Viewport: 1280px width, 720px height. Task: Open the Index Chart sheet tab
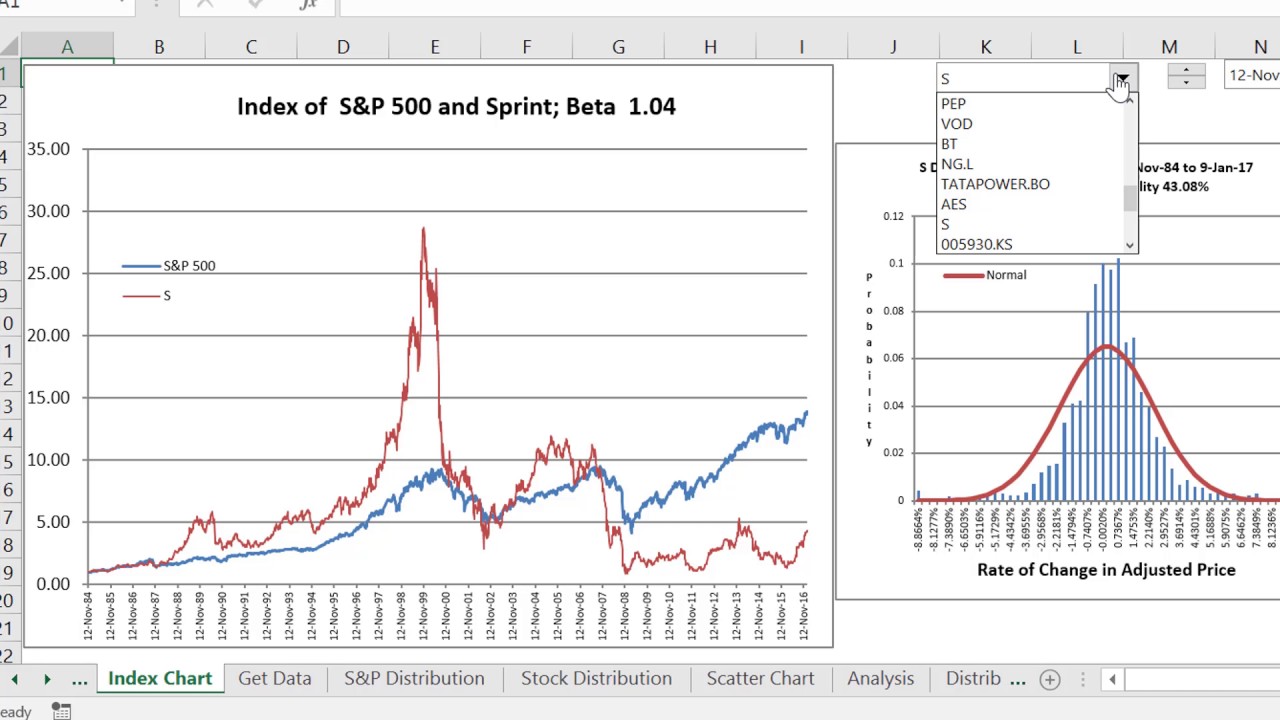click(x=160, y=678)
